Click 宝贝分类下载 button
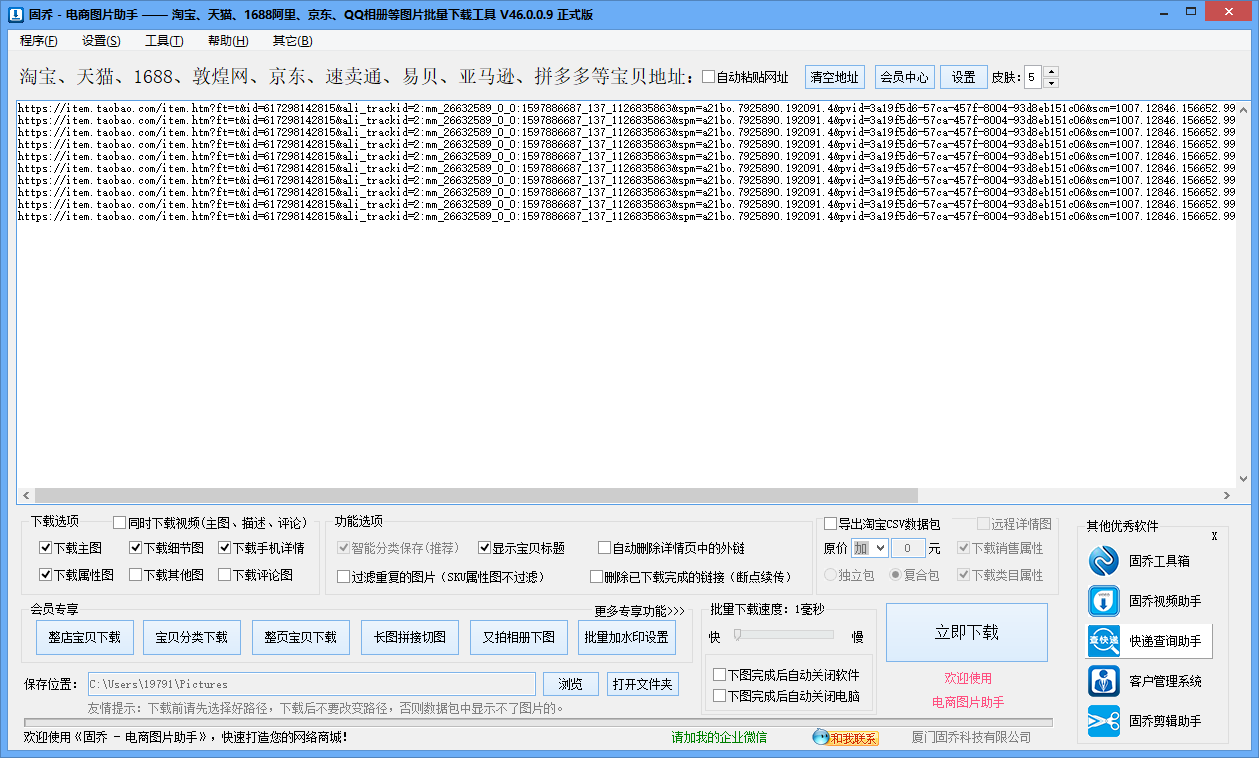Image resolution: width=1259 pixels, height=758 pixels. 192,637
